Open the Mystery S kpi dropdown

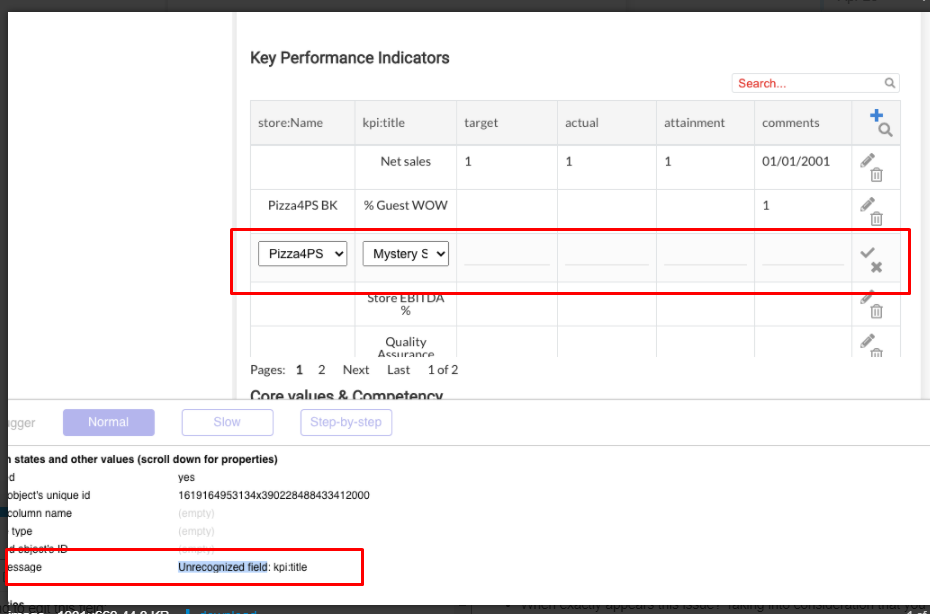(x=406, y=254)
